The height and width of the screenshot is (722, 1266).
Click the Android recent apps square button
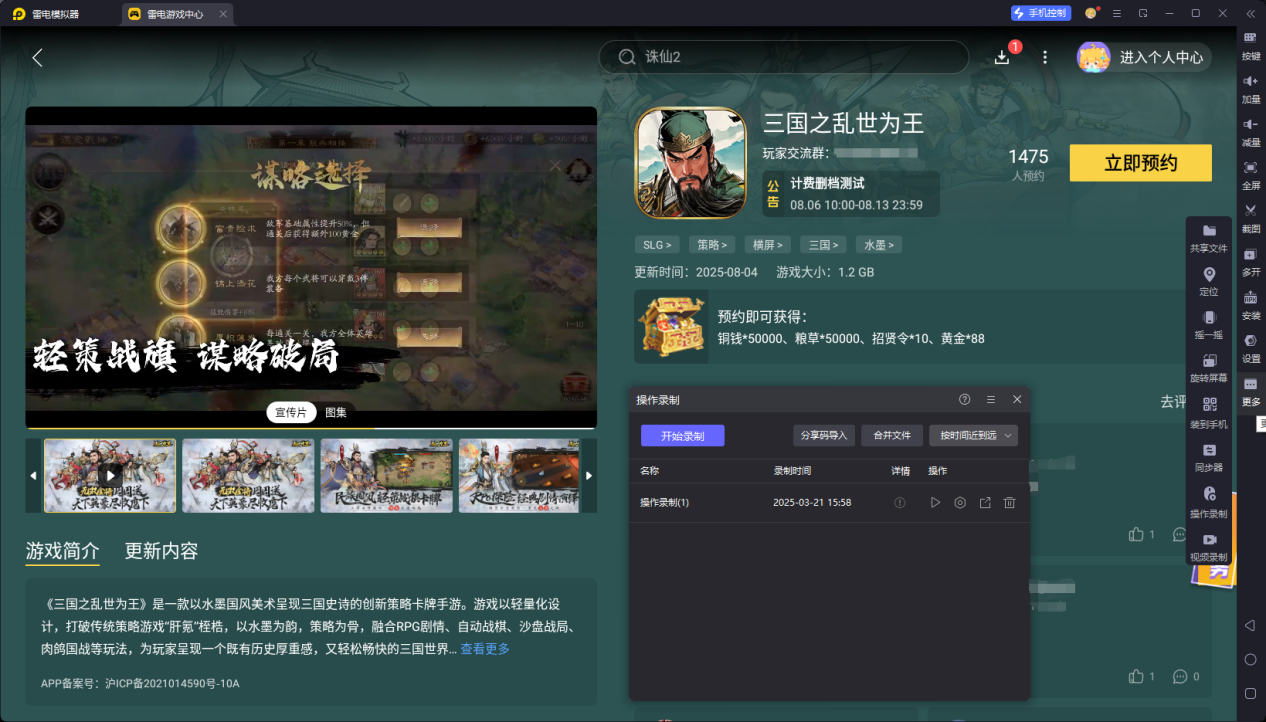click(x=1250, y=693)
